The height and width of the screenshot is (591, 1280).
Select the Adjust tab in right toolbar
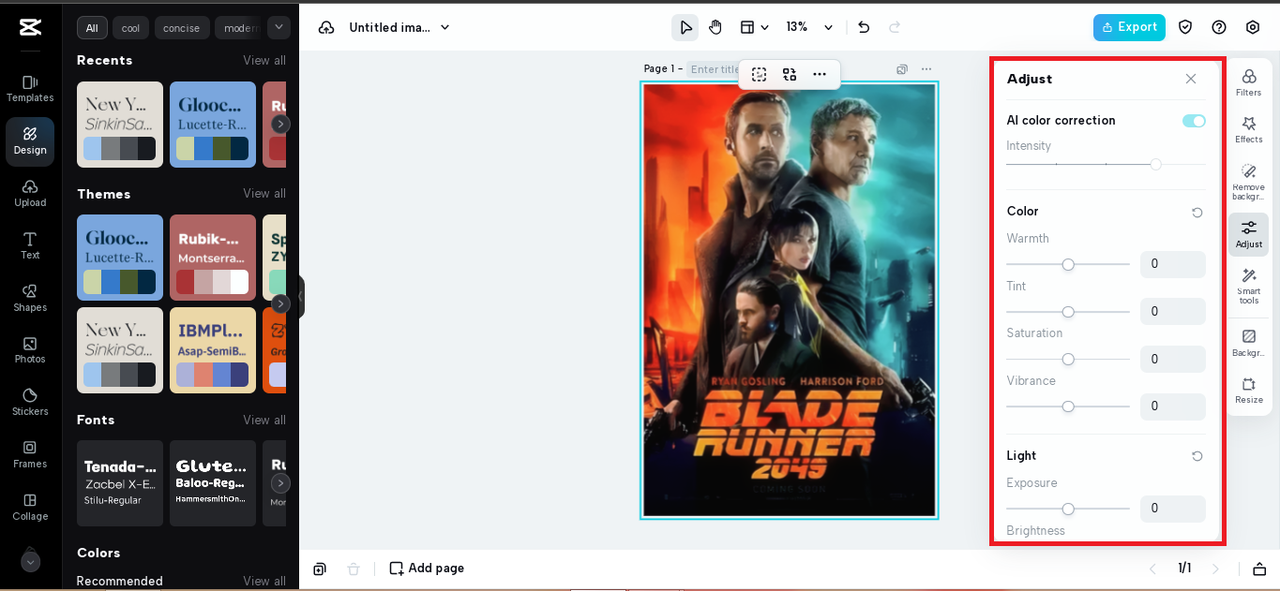1249,234
